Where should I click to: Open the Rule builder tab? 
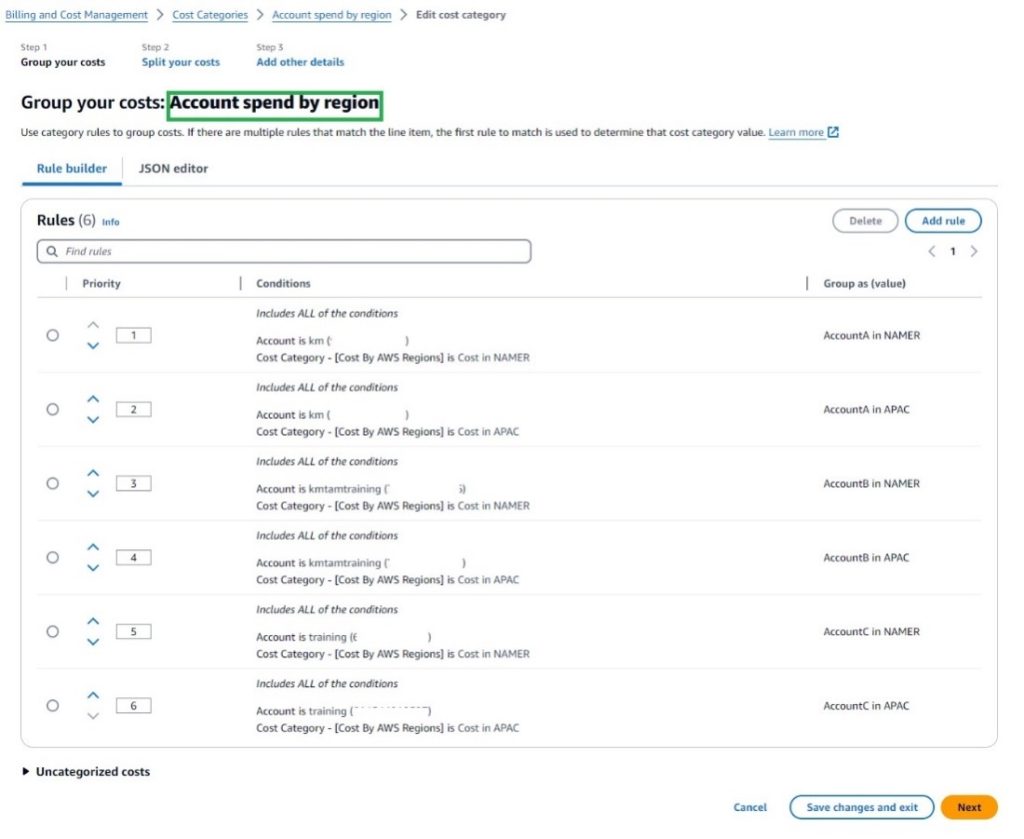pos(72,169)
